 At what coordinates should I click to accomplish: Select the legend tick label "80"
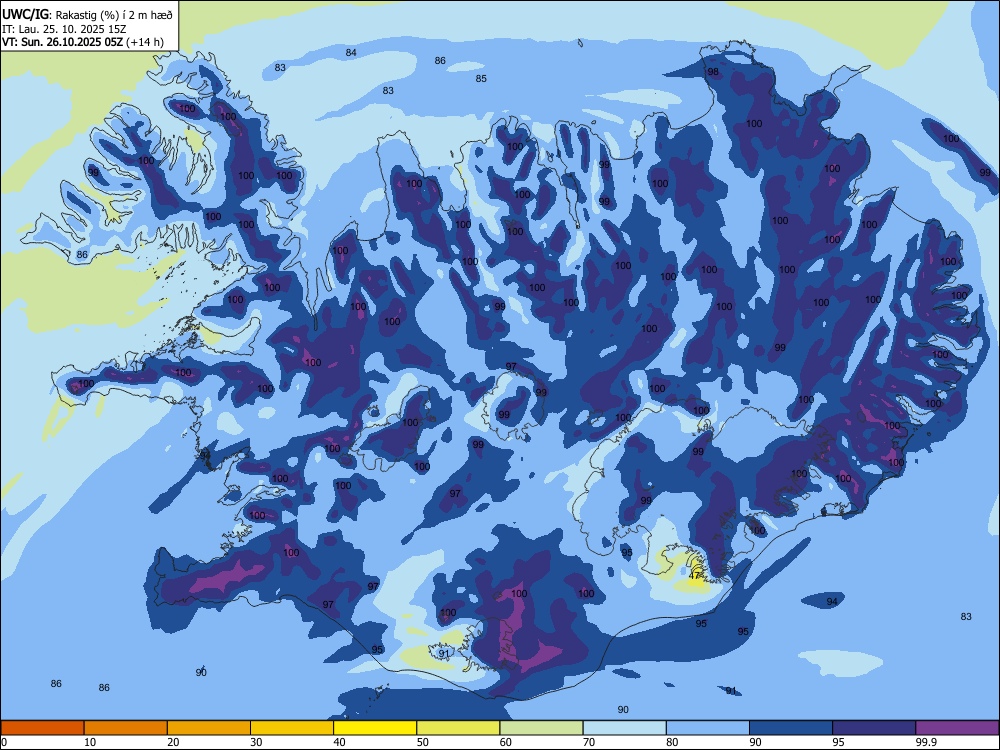672,742
